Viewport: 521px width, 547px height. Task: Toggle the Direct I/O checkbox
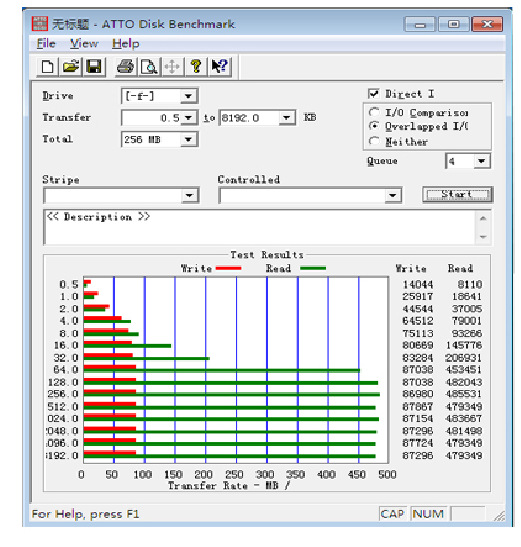click(373, 93)
